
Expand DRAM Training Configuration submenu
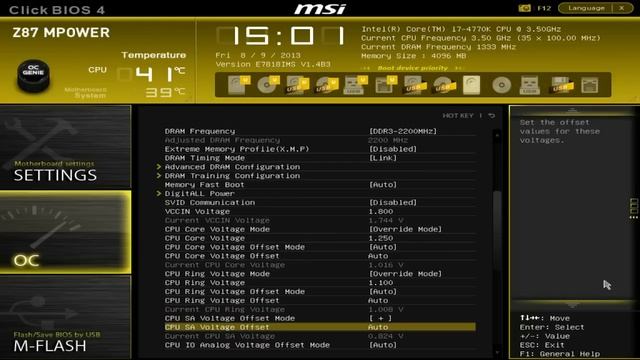click(x=232, y=176)
